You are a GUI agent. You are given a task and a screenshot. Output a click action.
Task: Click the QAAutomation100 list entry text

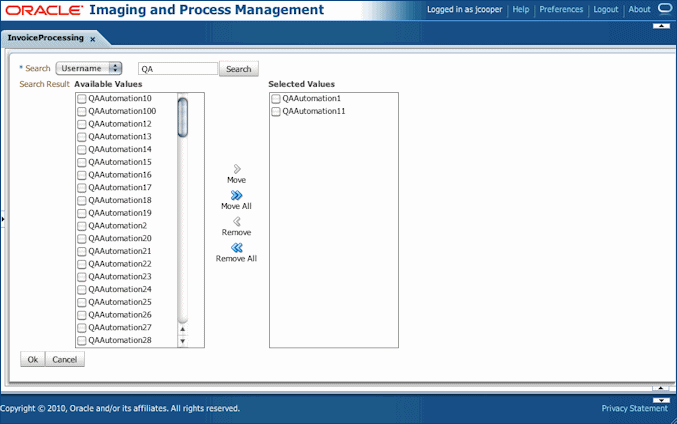(122, 111)
